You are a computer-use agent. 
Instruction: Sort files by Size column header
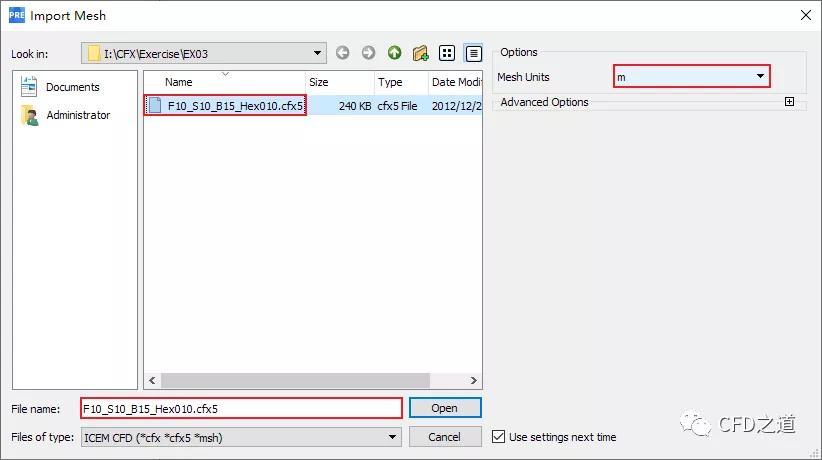coord(319,82)
